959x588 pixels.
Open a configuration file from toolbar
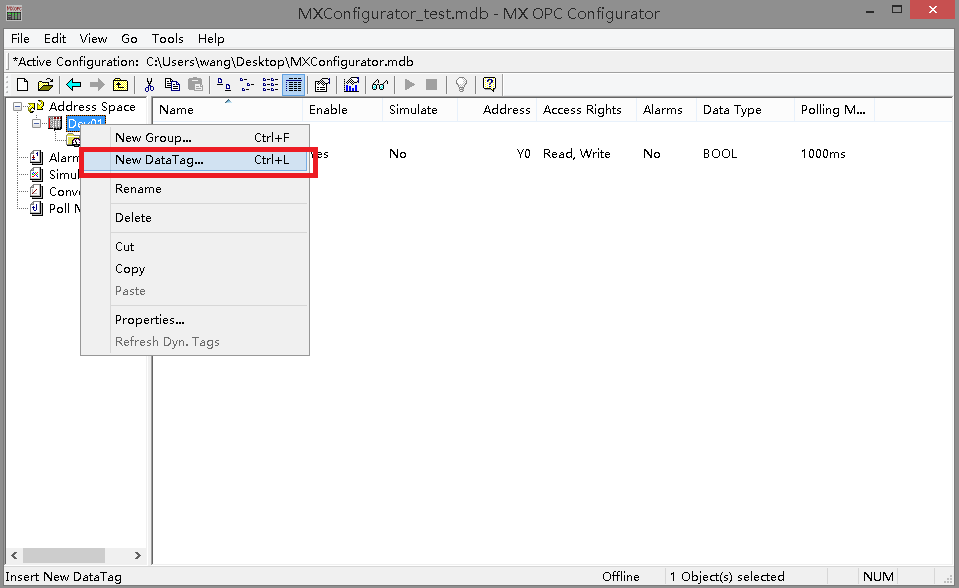[x=45, y=84]
